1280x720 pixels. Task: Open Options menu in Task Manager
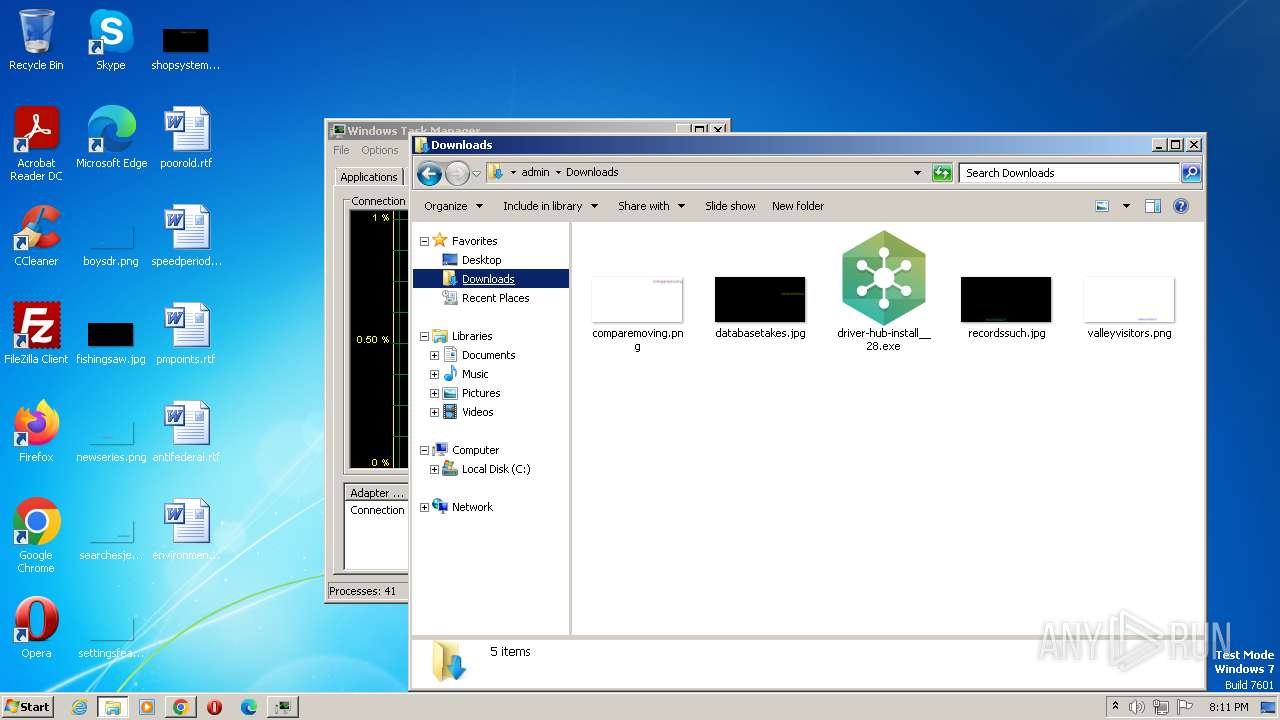tap(380, 150)
